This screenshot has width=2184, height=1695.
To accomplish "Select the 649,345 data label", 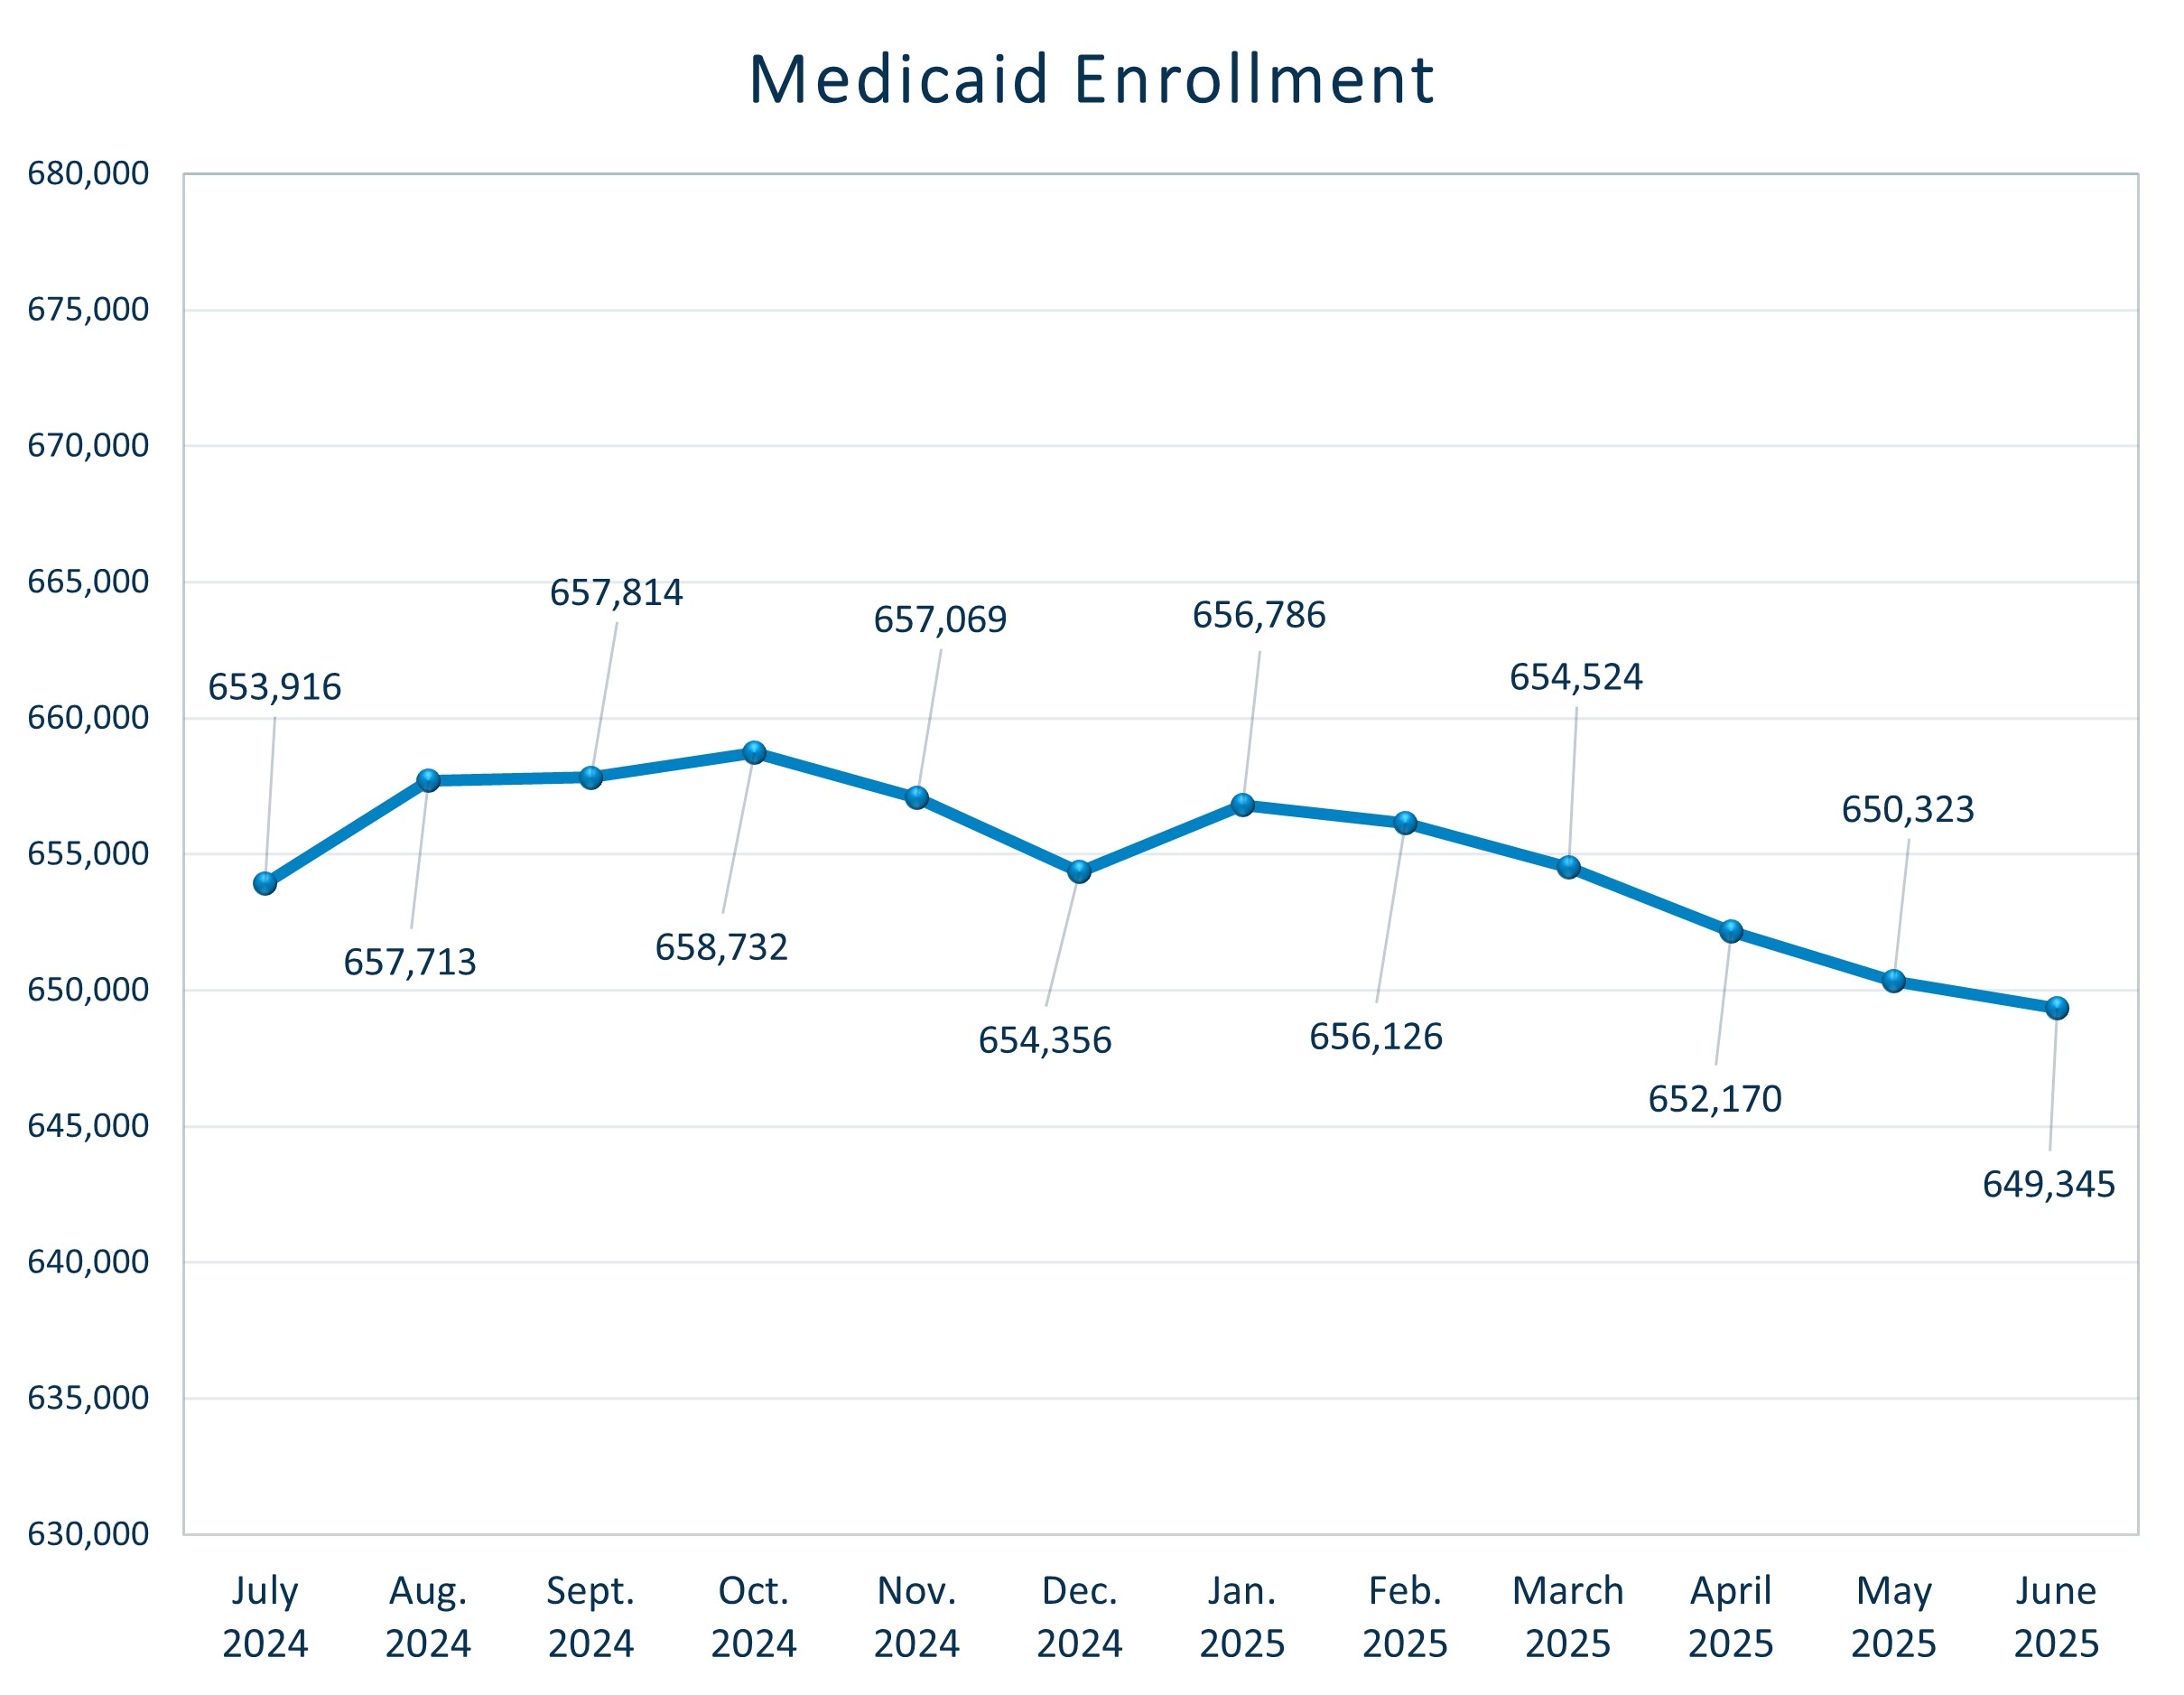I will (x=2049, y=1185).
